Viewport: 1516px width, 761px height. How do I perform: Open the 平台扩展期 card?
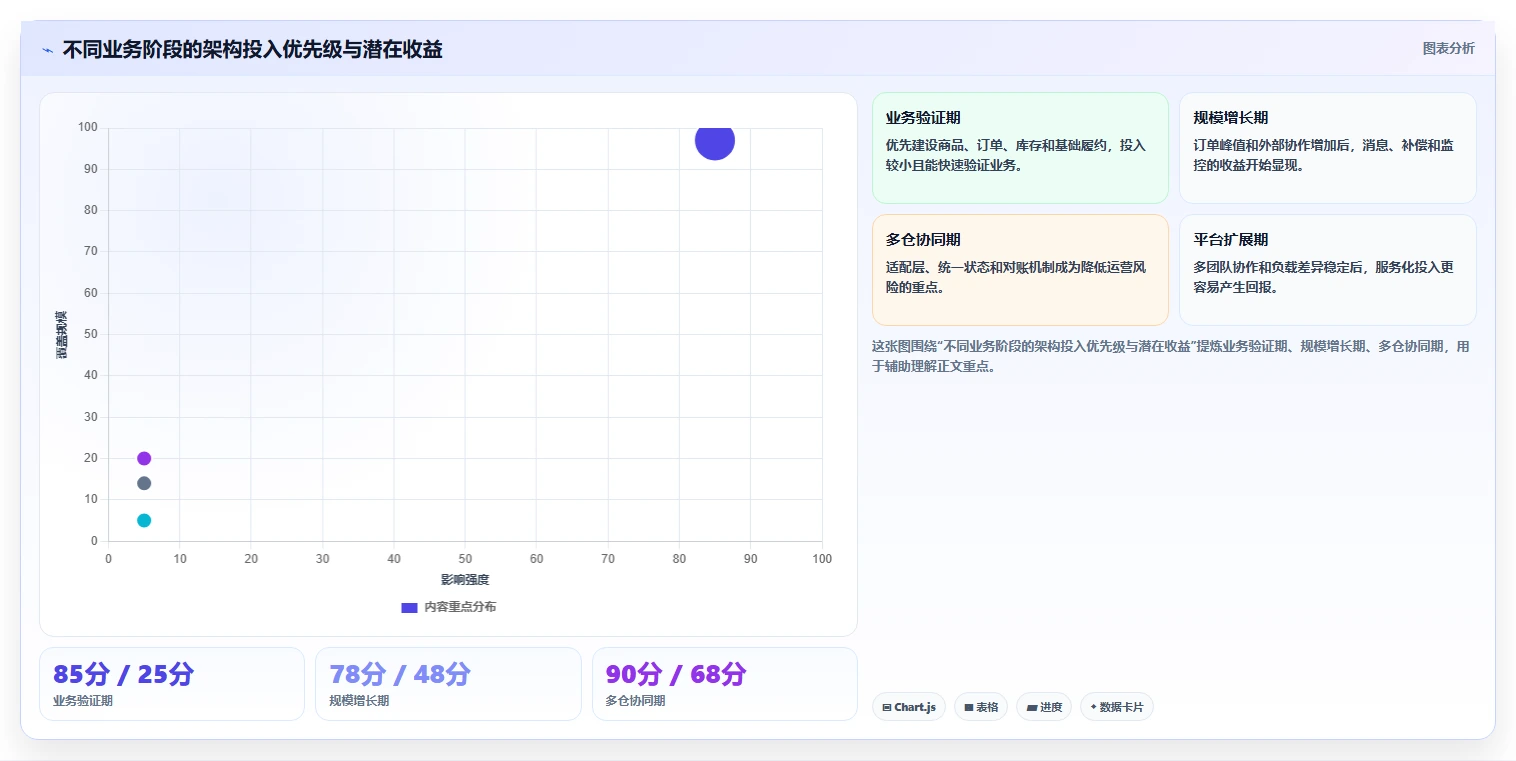1327,270
